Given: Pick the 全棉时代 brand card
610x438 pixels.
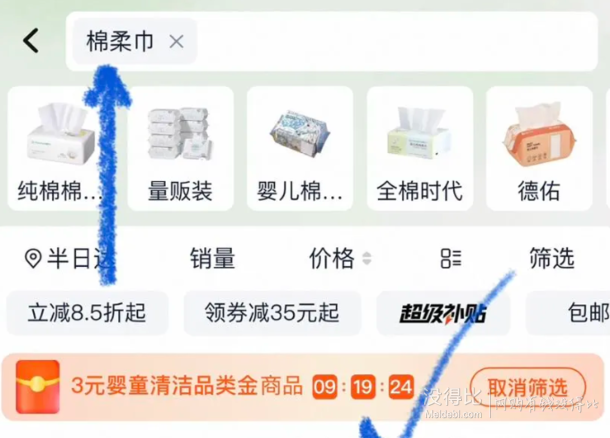Looking at the screenshot, I should (420, 149).
